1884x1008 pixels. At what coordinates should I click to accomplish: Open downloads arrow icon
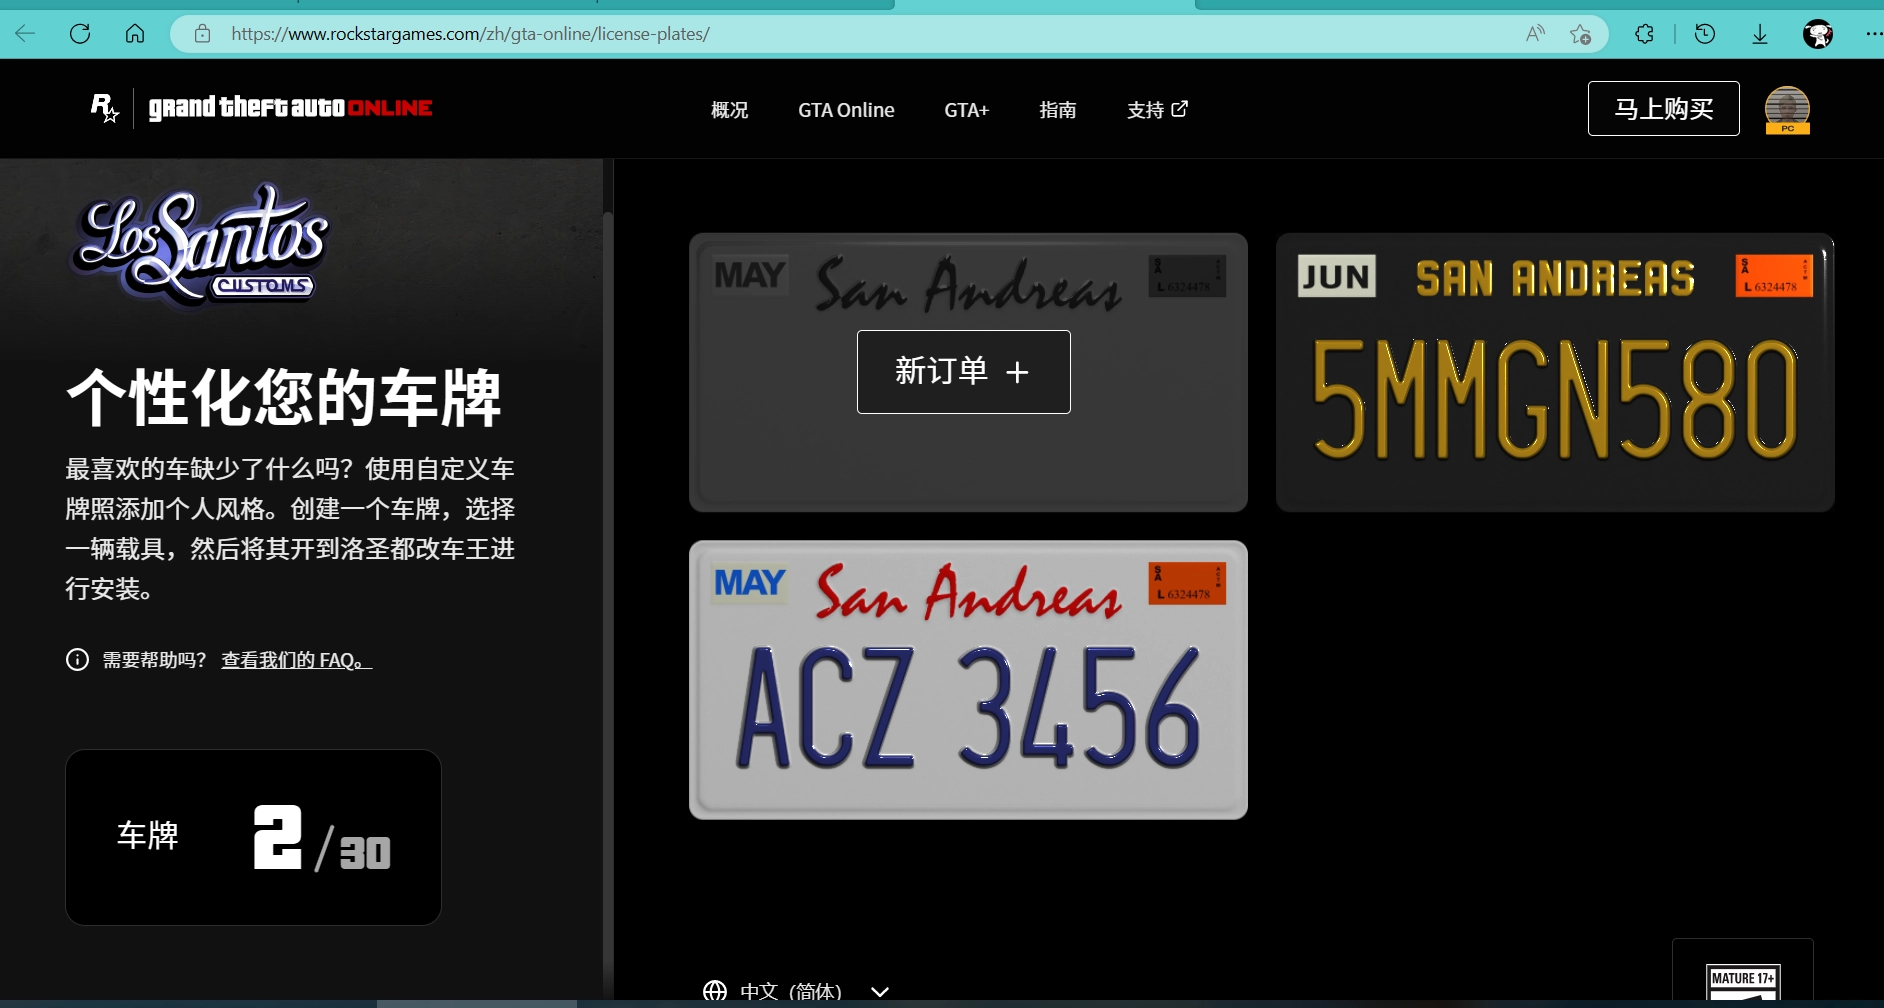pos(1760,34)
